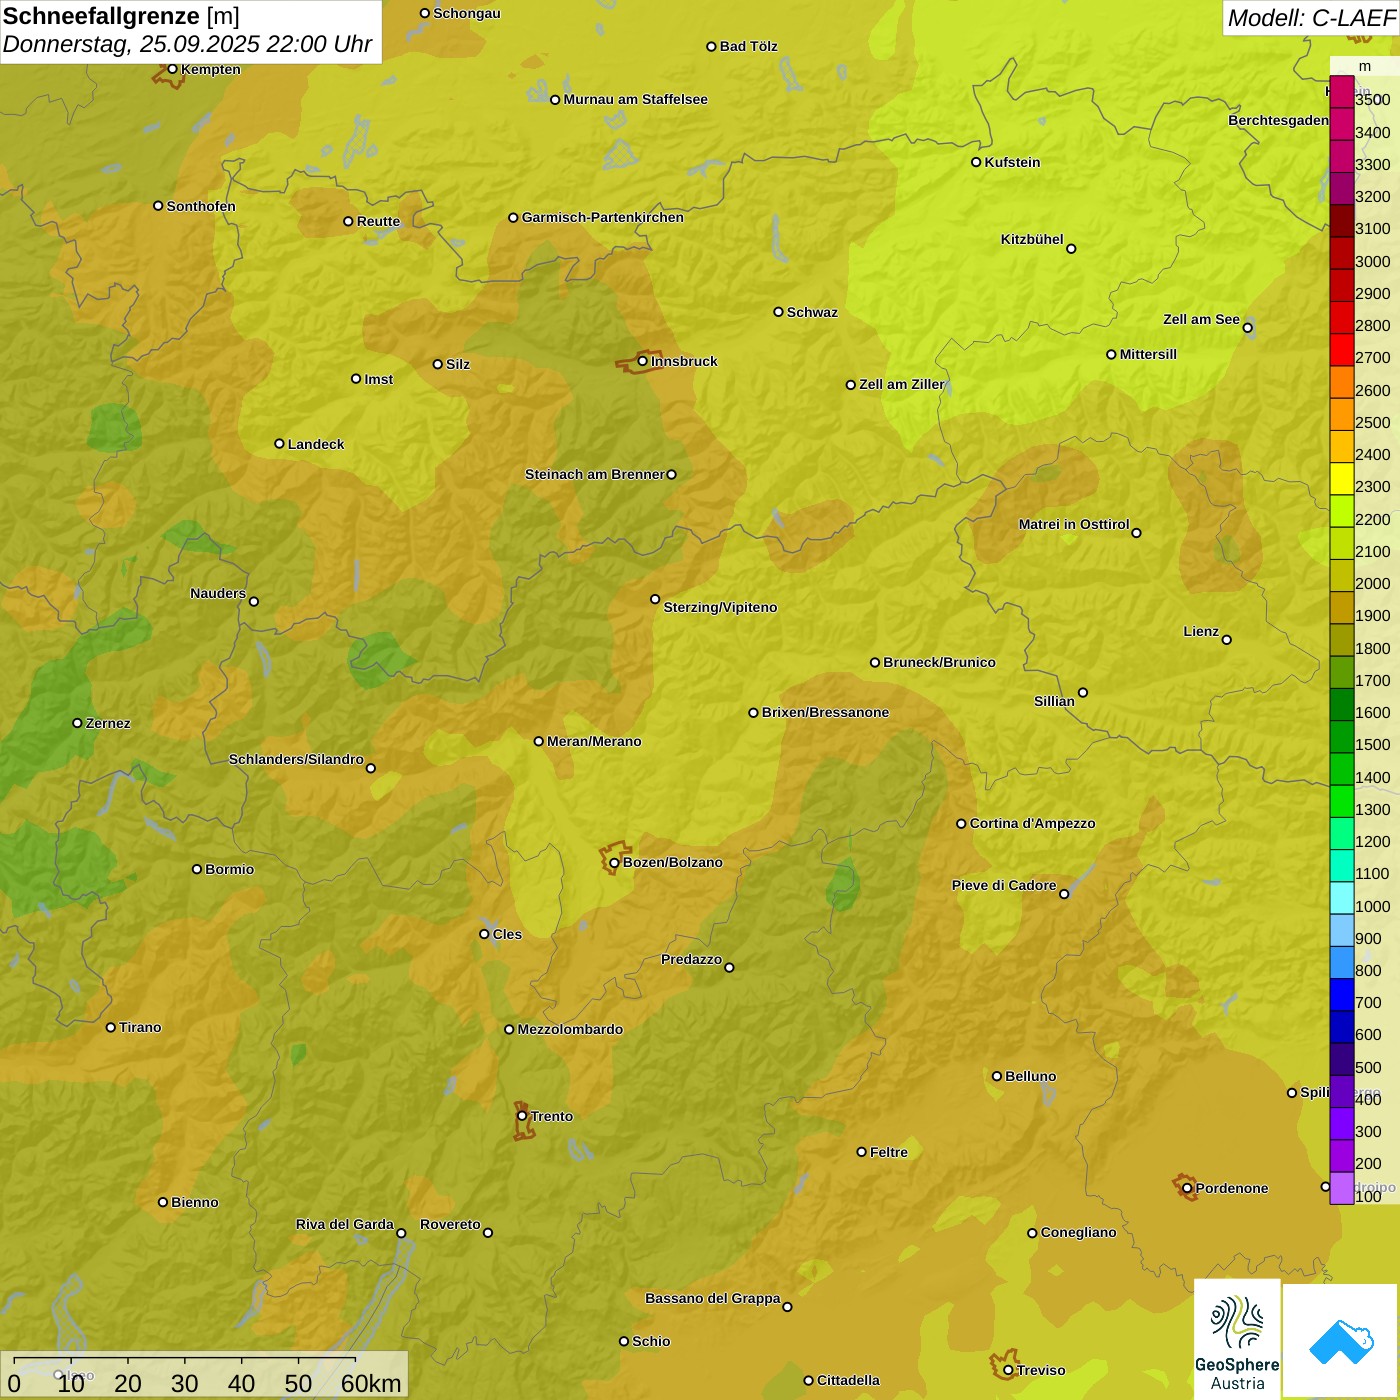Click the Lienz location dot
This screenshot has width=1400, height=1400.
[1227, 640]
